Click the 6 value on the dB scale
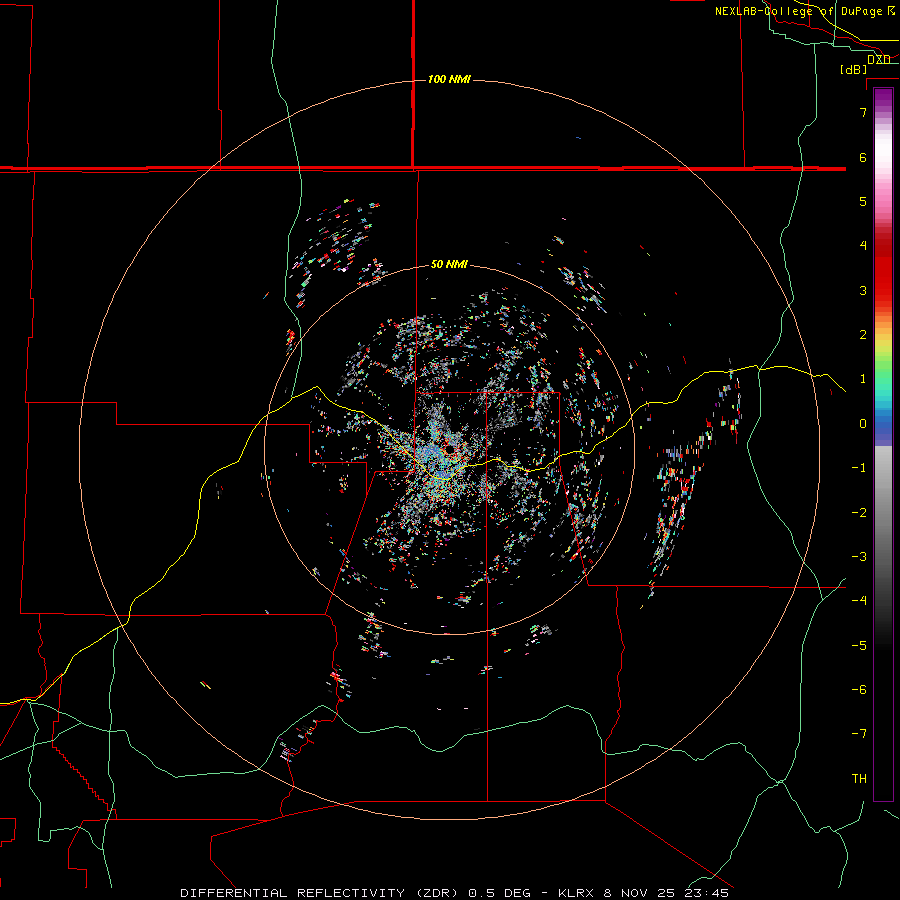Screen dimensions: 900x900 coord(863,157)
